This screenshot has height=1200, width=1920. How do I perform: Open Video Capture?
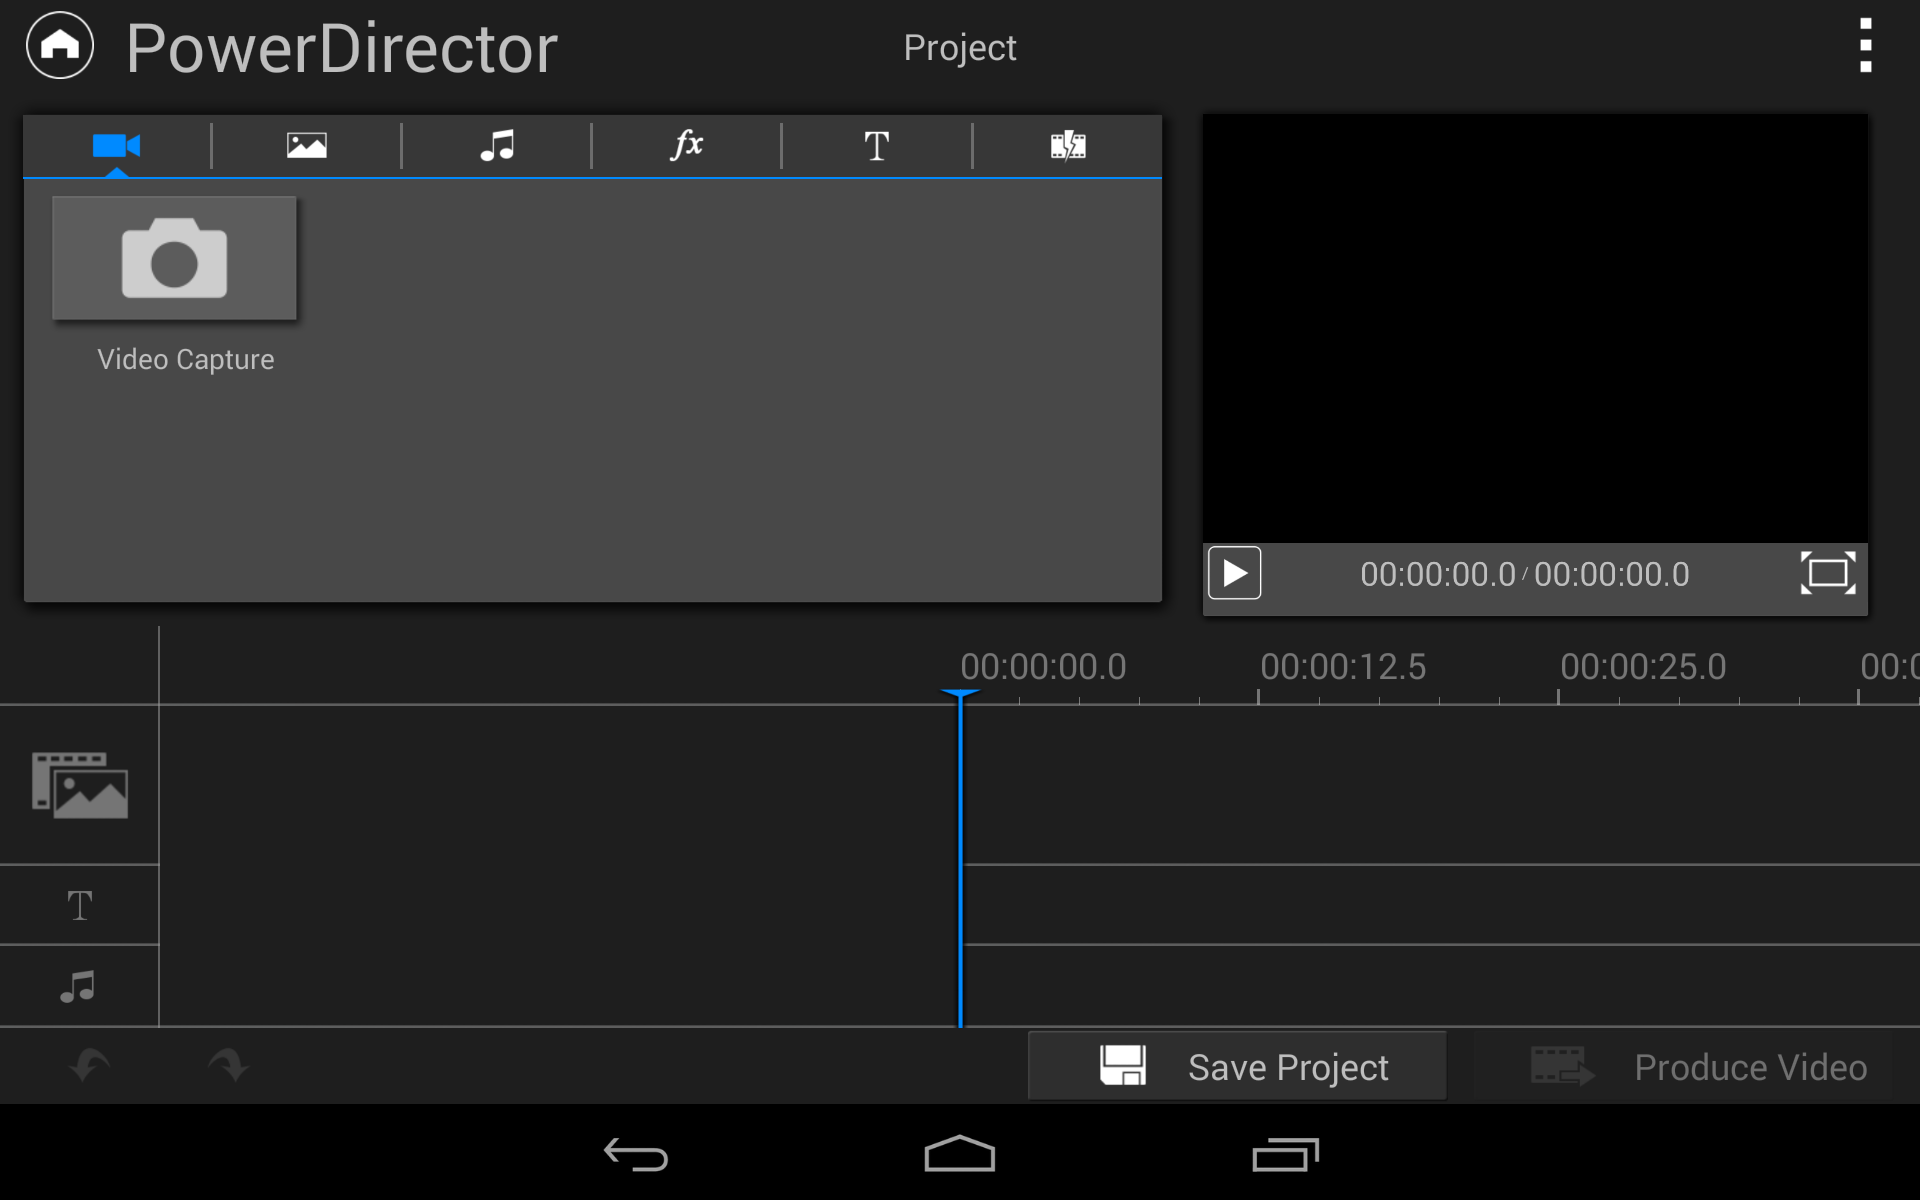174,258
